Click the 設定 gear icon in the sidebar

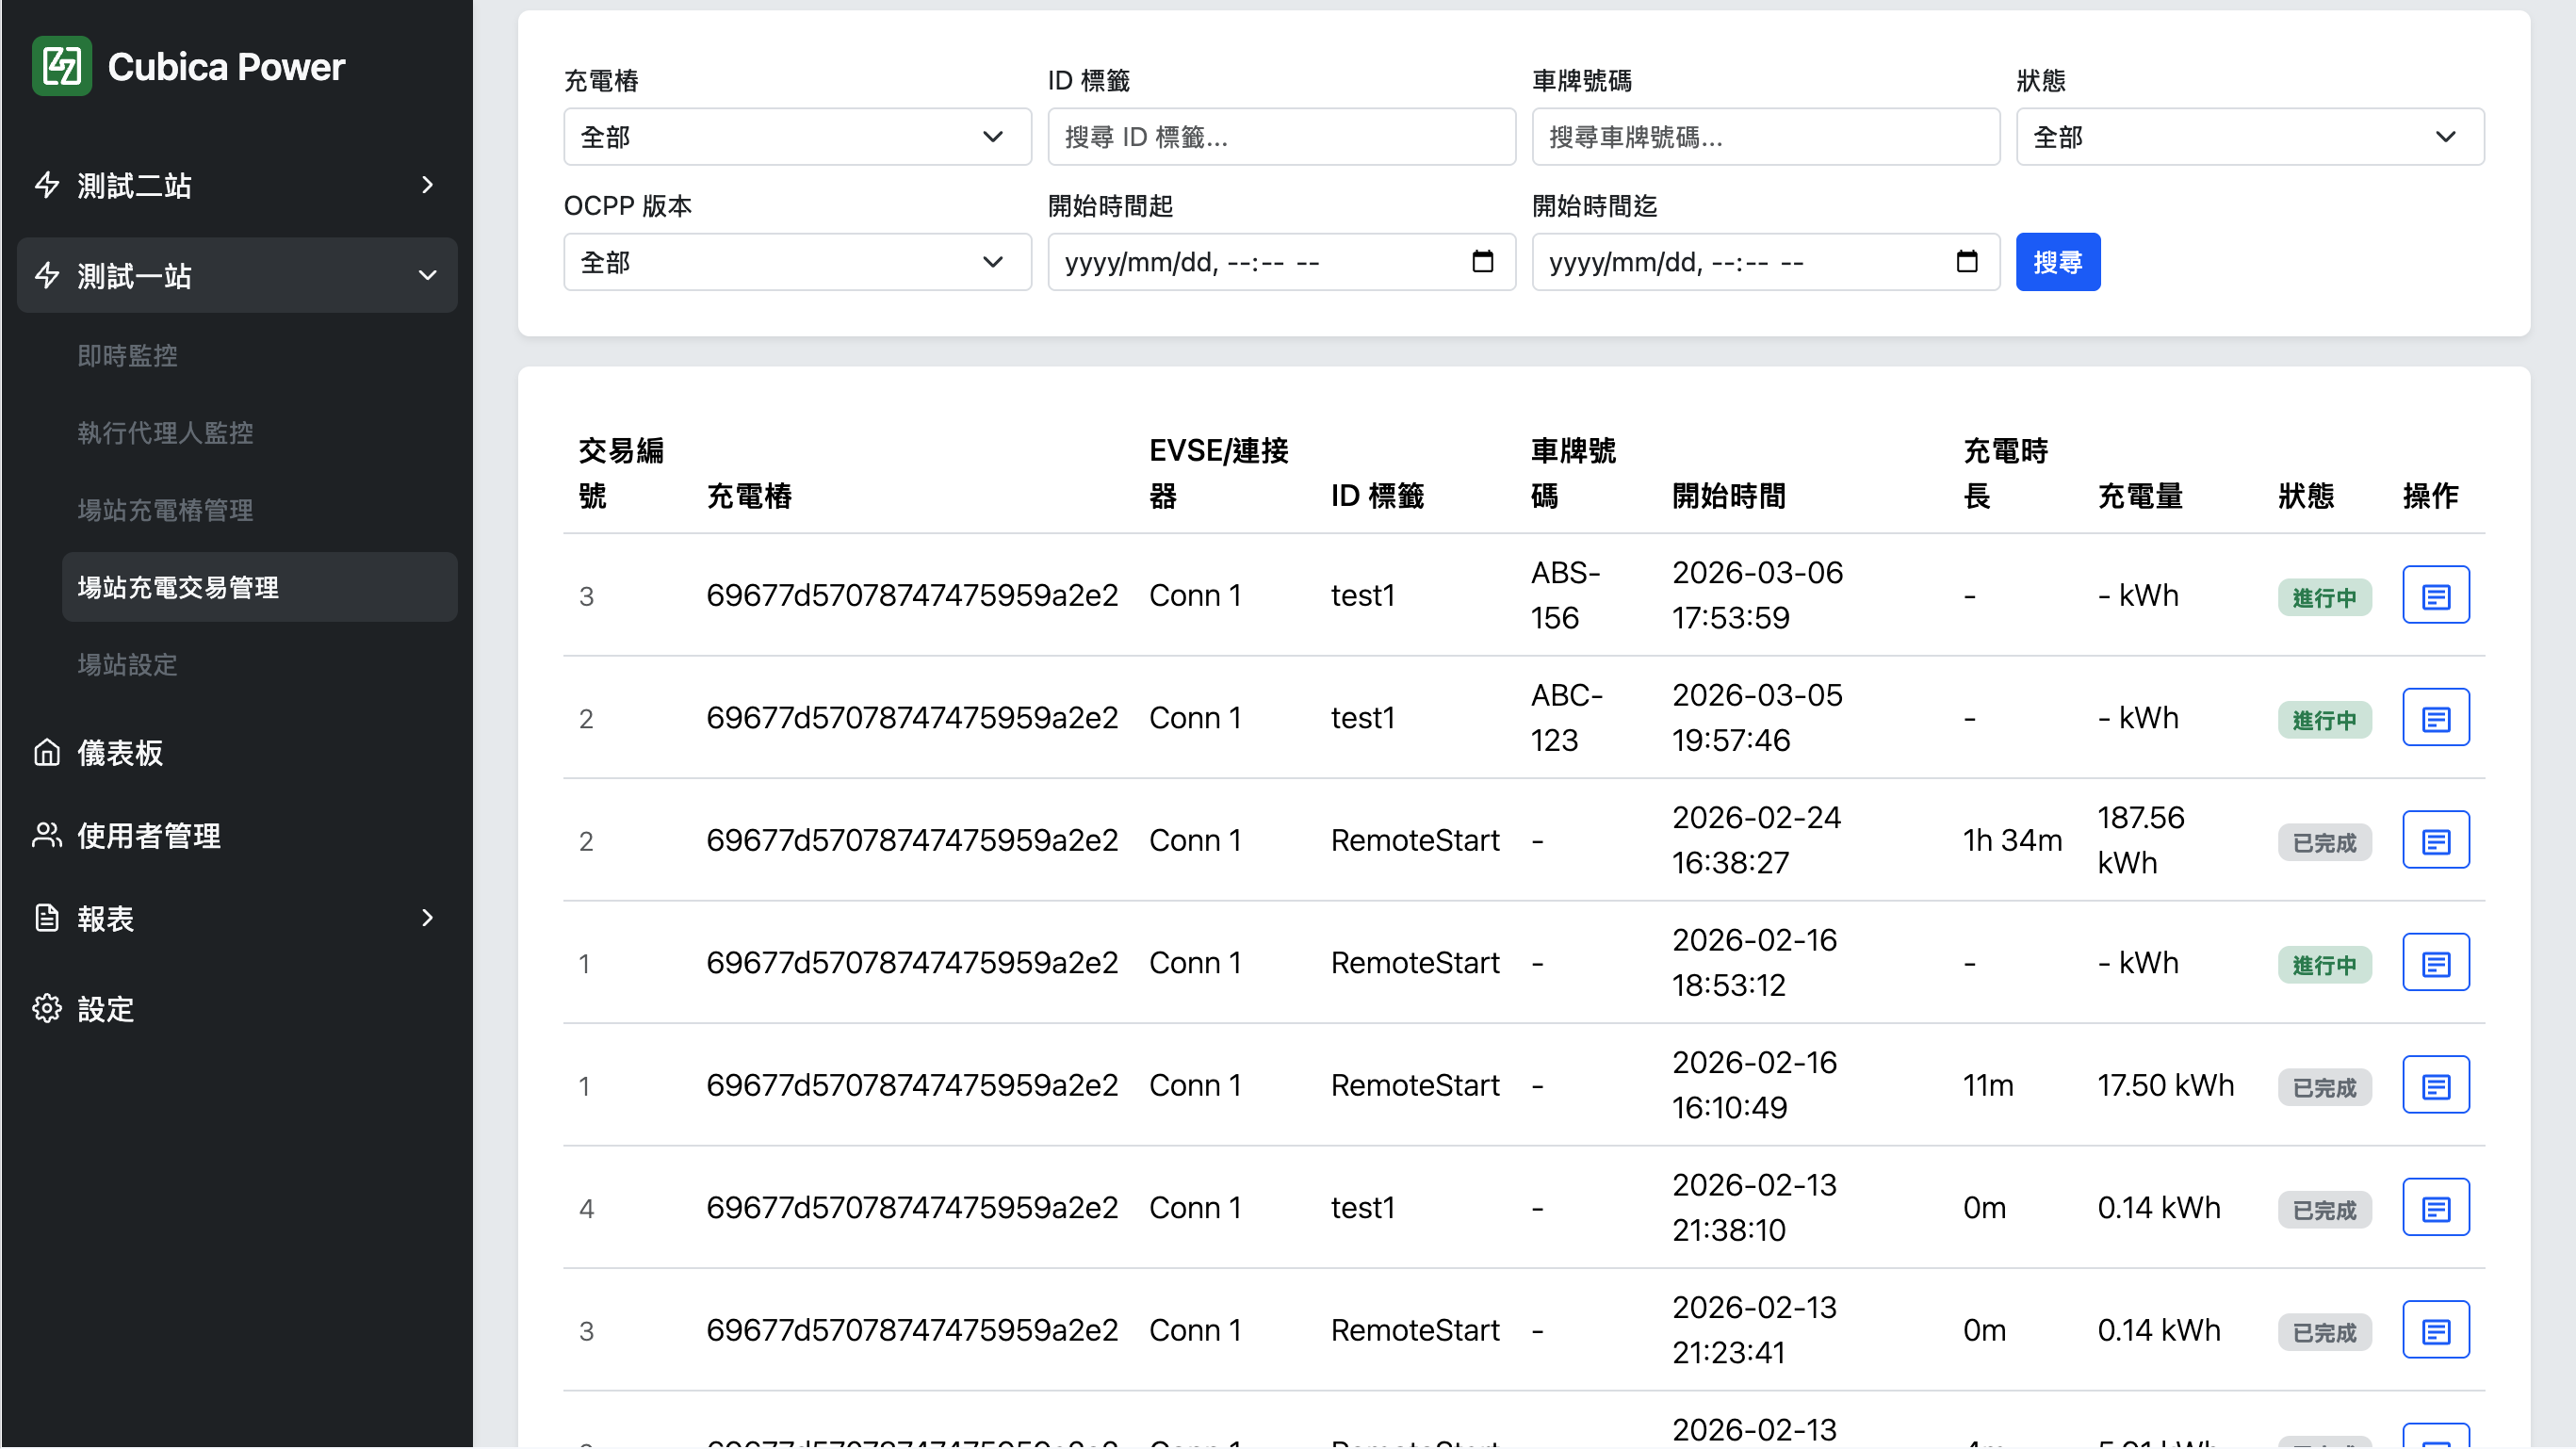tap(47, 1009)
